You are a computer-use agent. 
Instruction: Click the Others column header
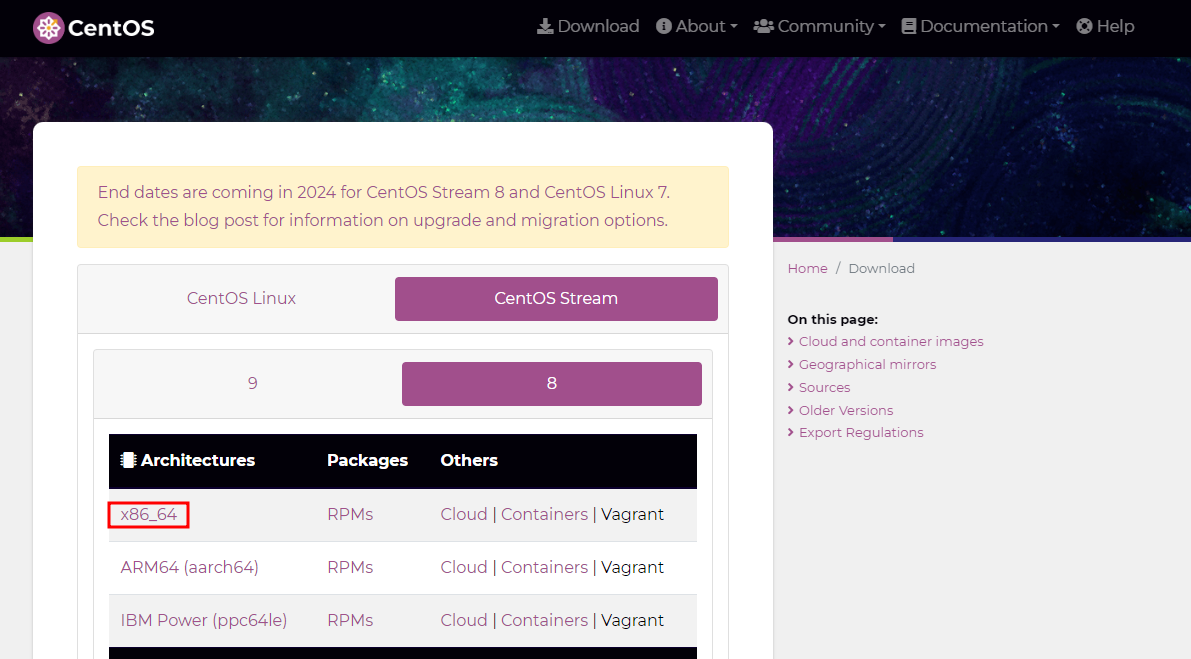469,460
